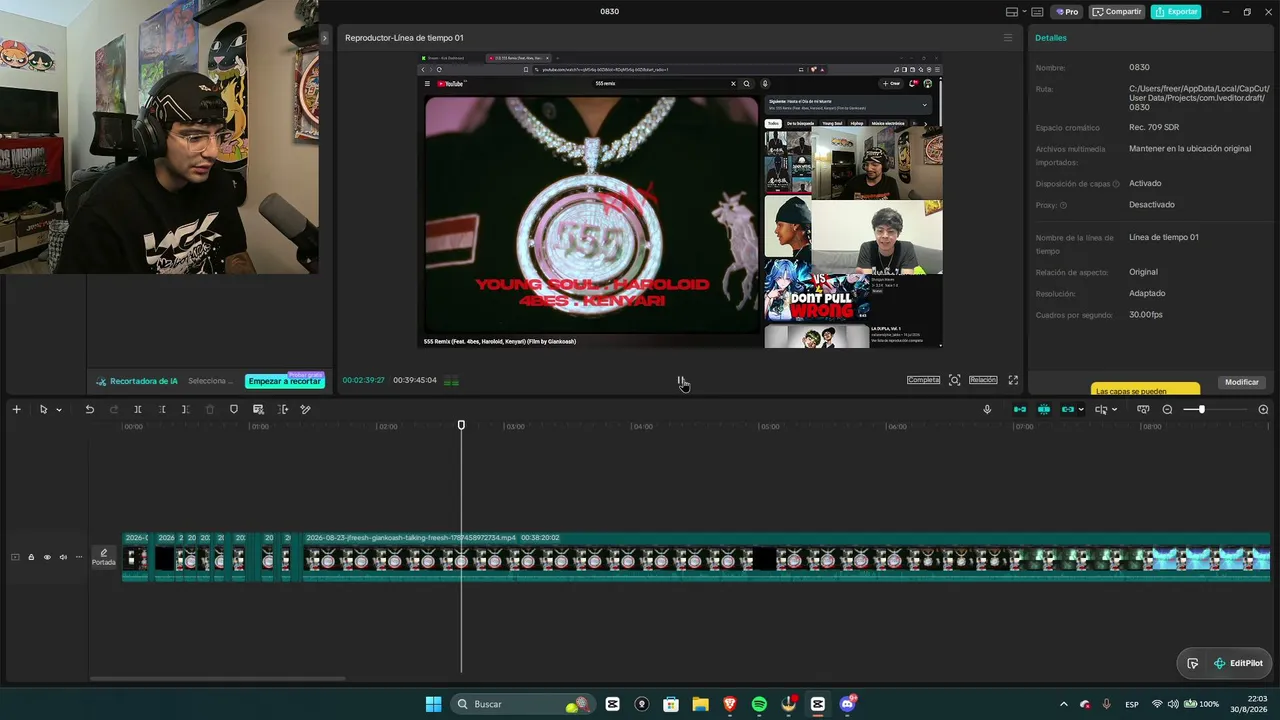Open the selection pointer tool dropdown
The height and width of the screenshot is (720, 1280).
(x=59, y=410)
